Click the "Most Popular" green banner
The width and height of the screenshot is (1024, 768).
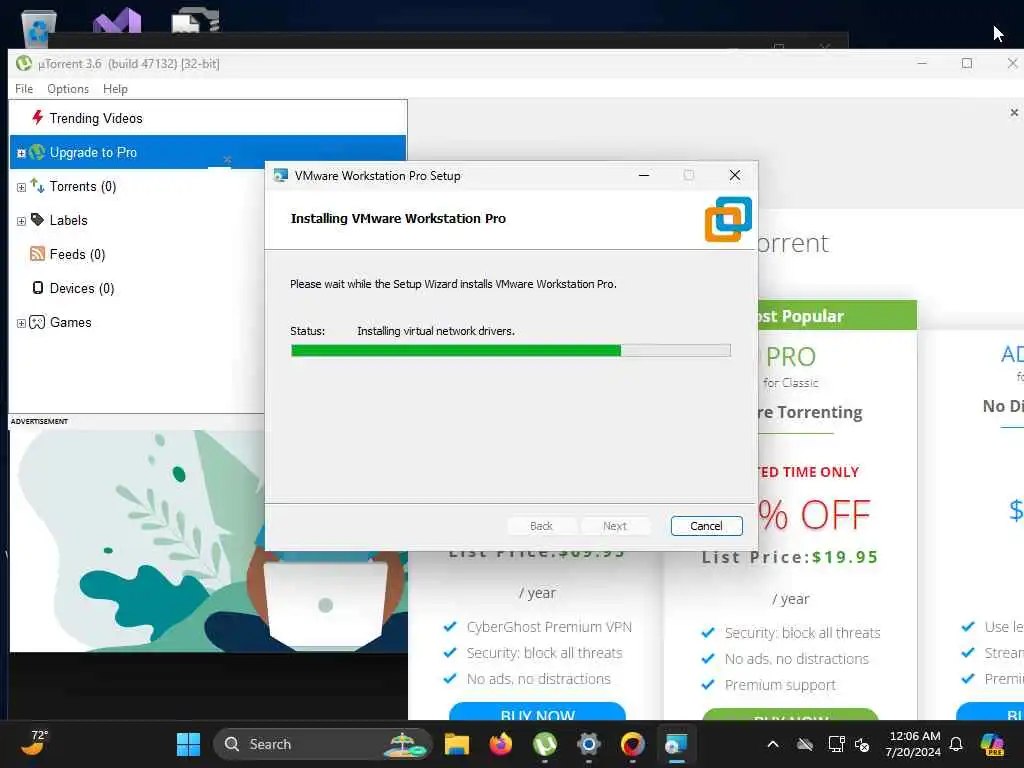pos(837,315)
